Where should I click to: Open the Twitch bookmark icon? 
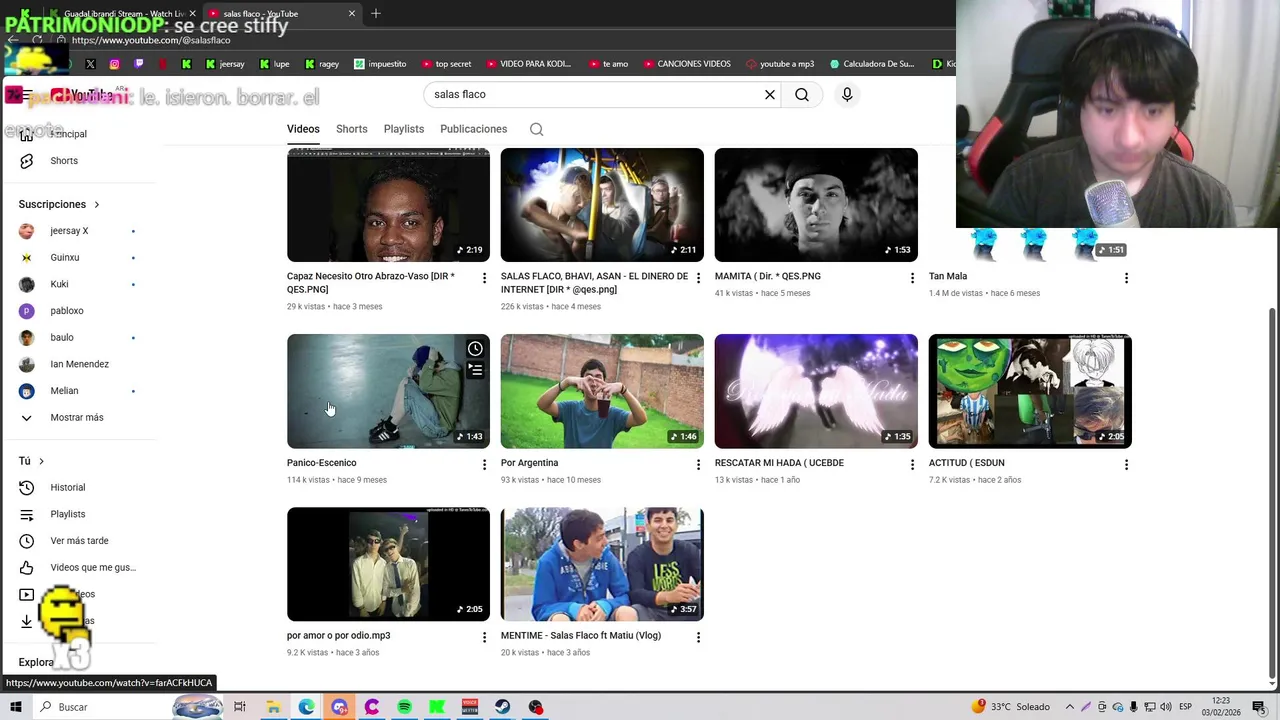point(138,64)
